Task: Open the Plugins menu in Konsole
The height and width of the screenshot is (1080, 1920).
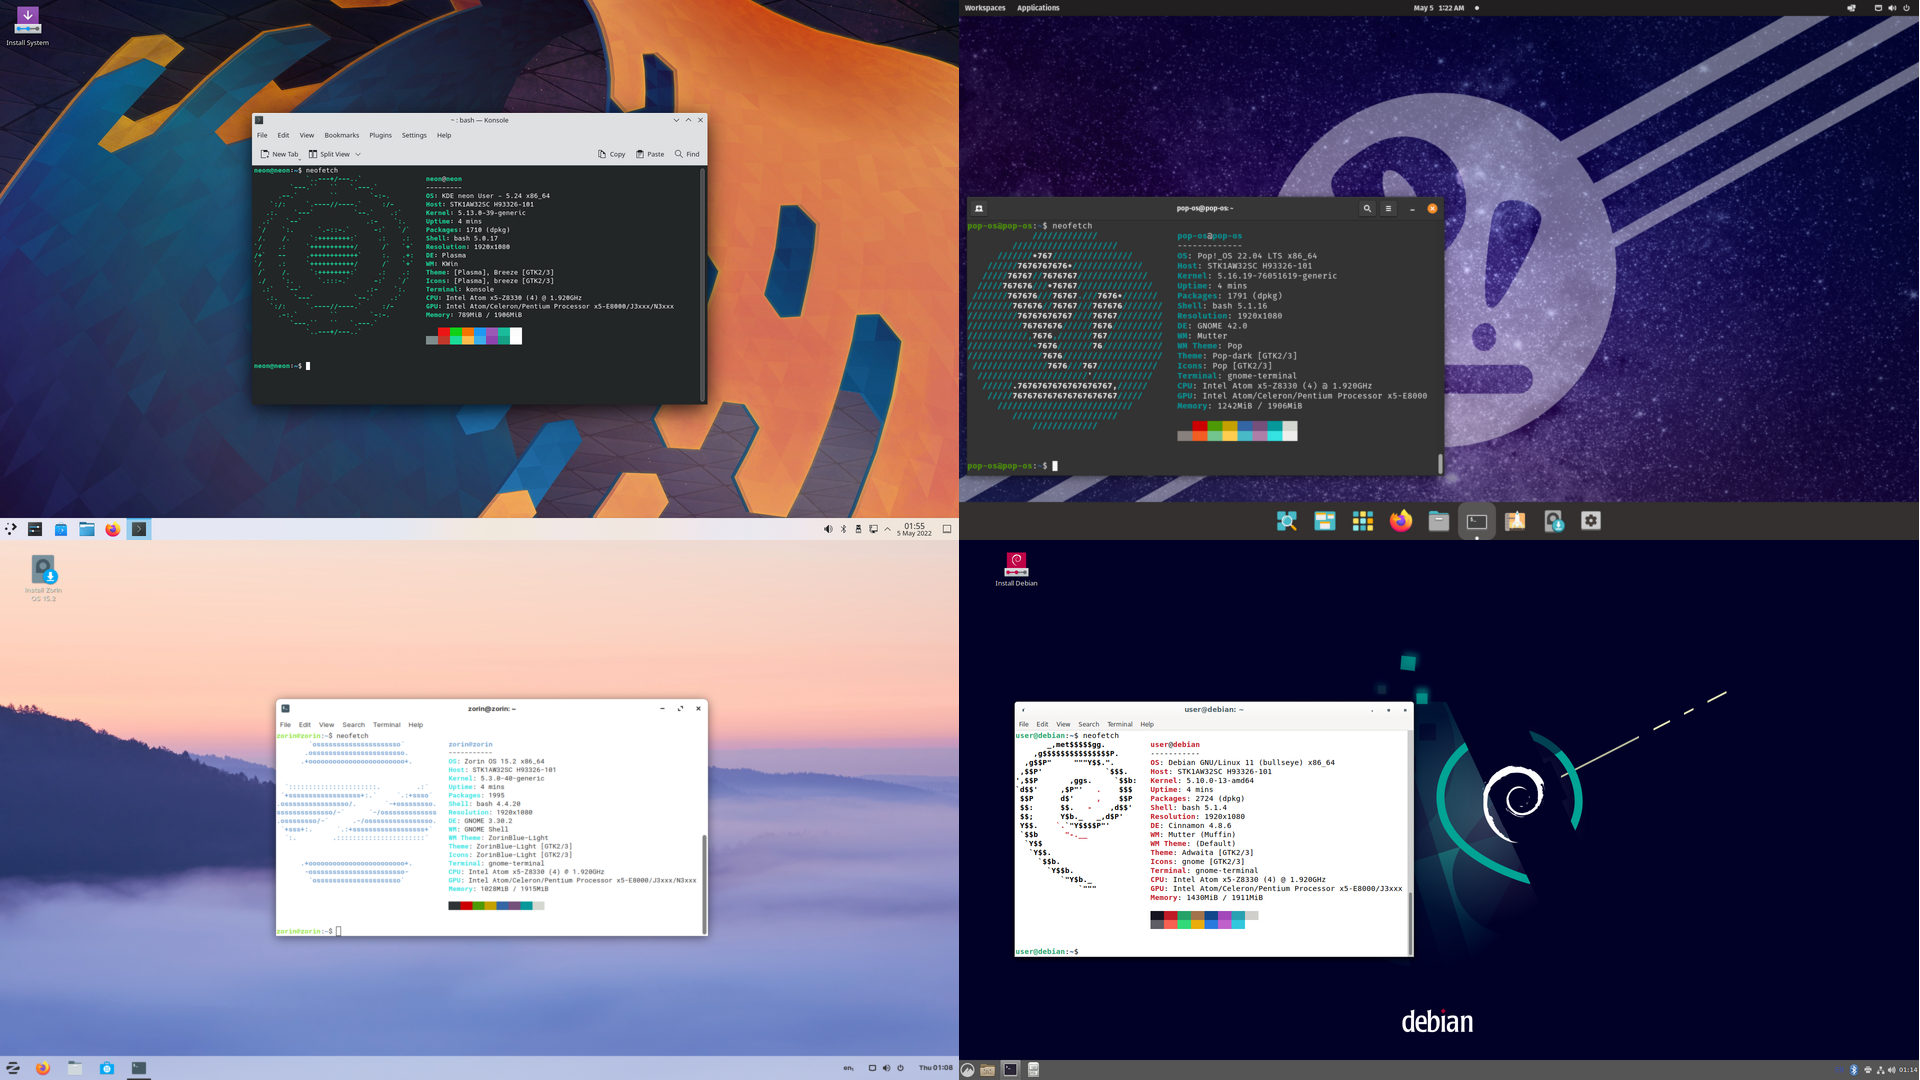Action: (x=380, y=135)
